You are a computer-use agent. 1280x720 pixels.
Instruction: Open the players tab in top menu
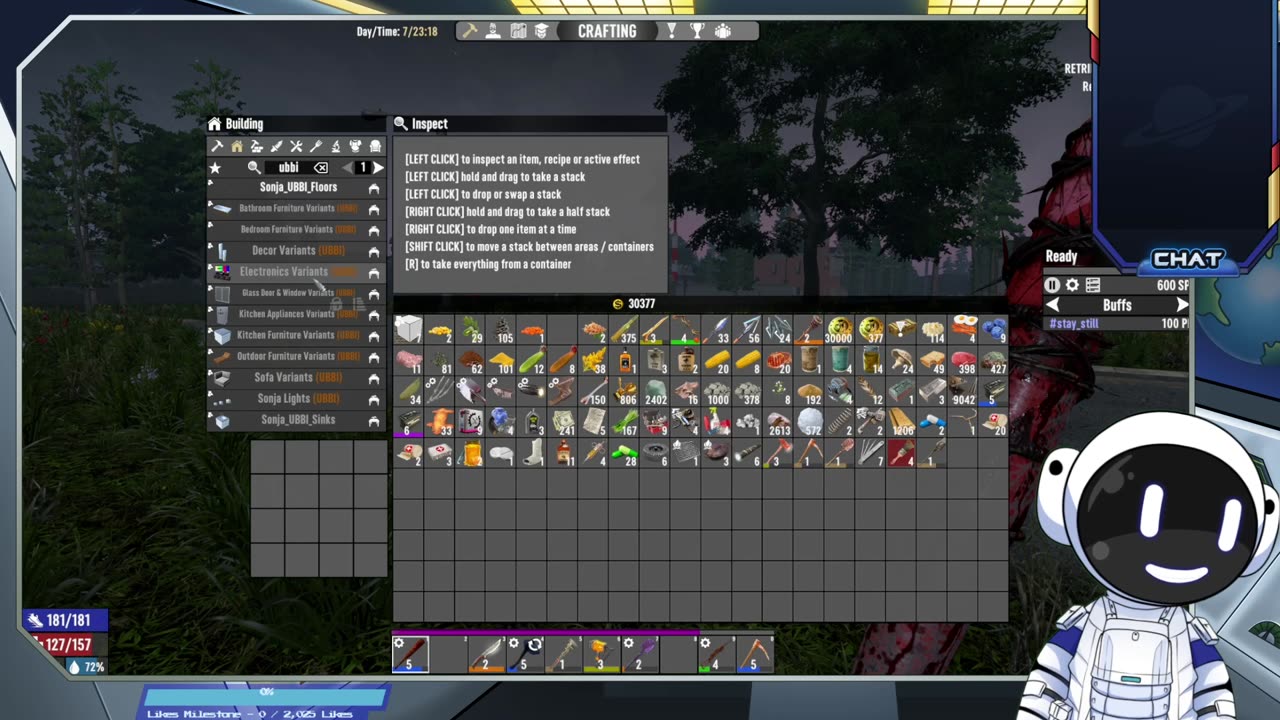(722, 31)
